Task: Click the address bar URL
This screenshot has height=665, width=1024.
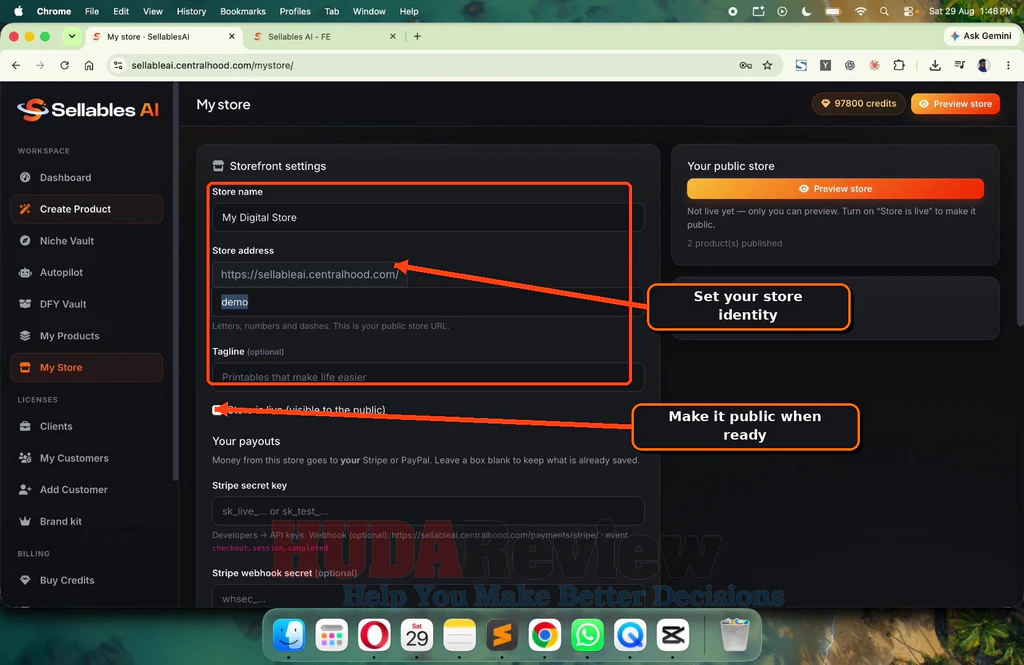Action: 212,65
